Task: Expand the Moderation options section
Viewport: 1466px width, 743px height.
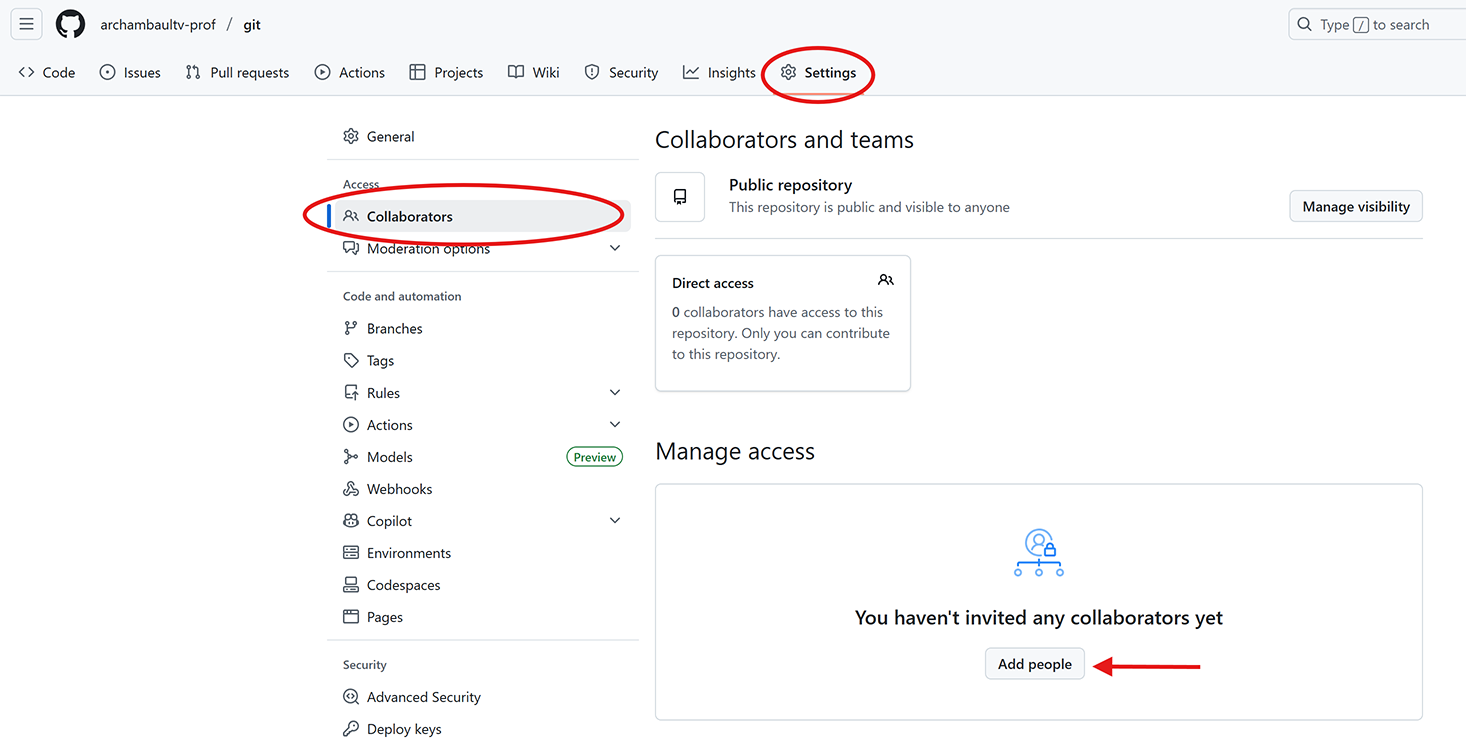Action: 615,248
